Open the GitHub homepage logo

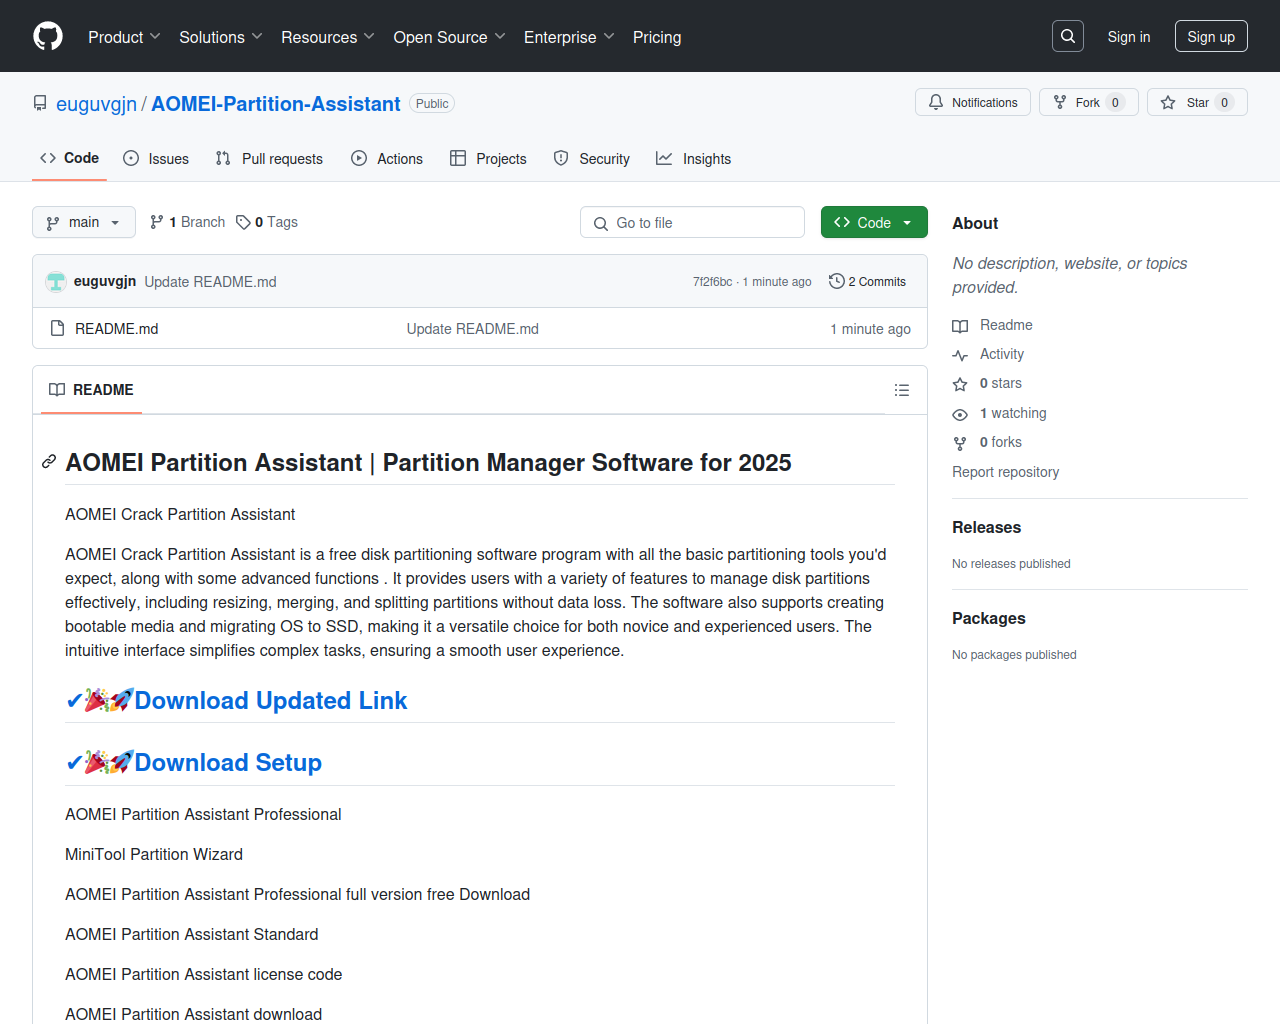pyautogui.click(x=48, y=36)
